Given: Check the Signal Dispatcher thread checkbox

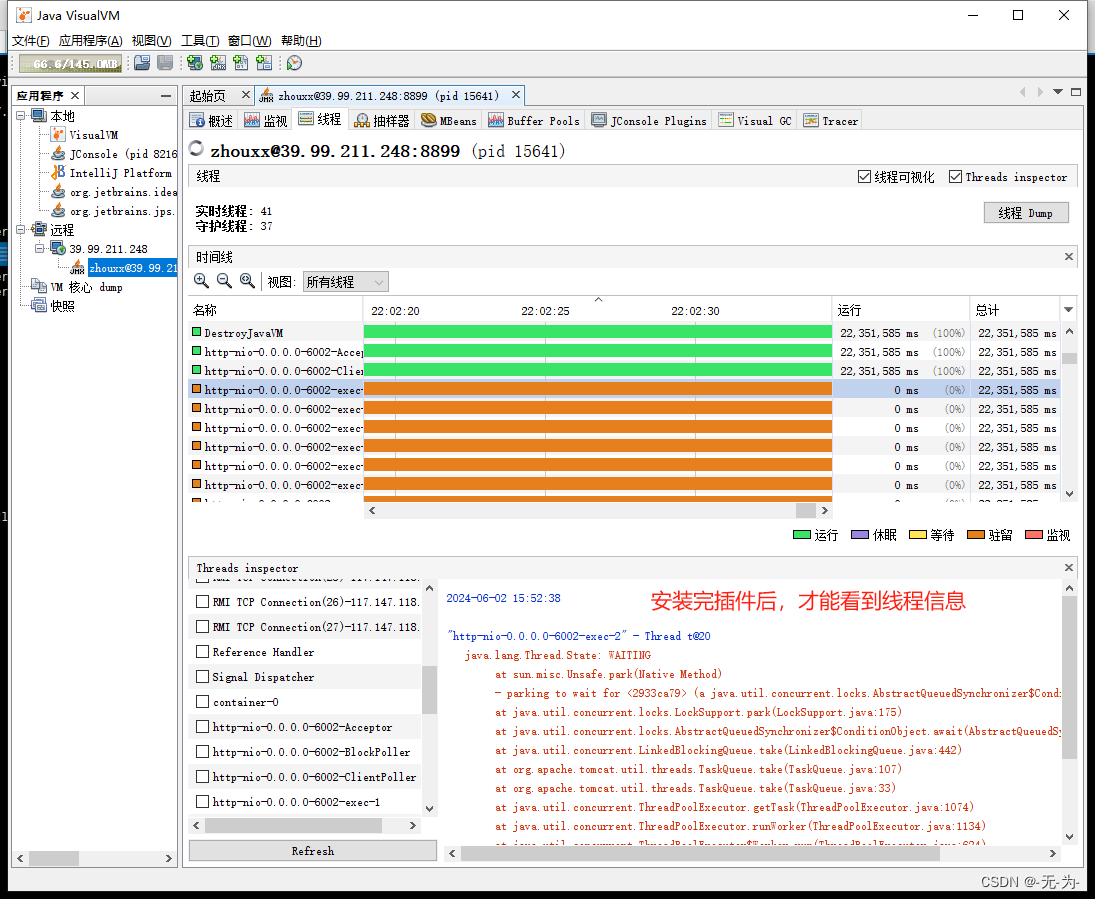Looking at the screenshot, I should point(203,676).
